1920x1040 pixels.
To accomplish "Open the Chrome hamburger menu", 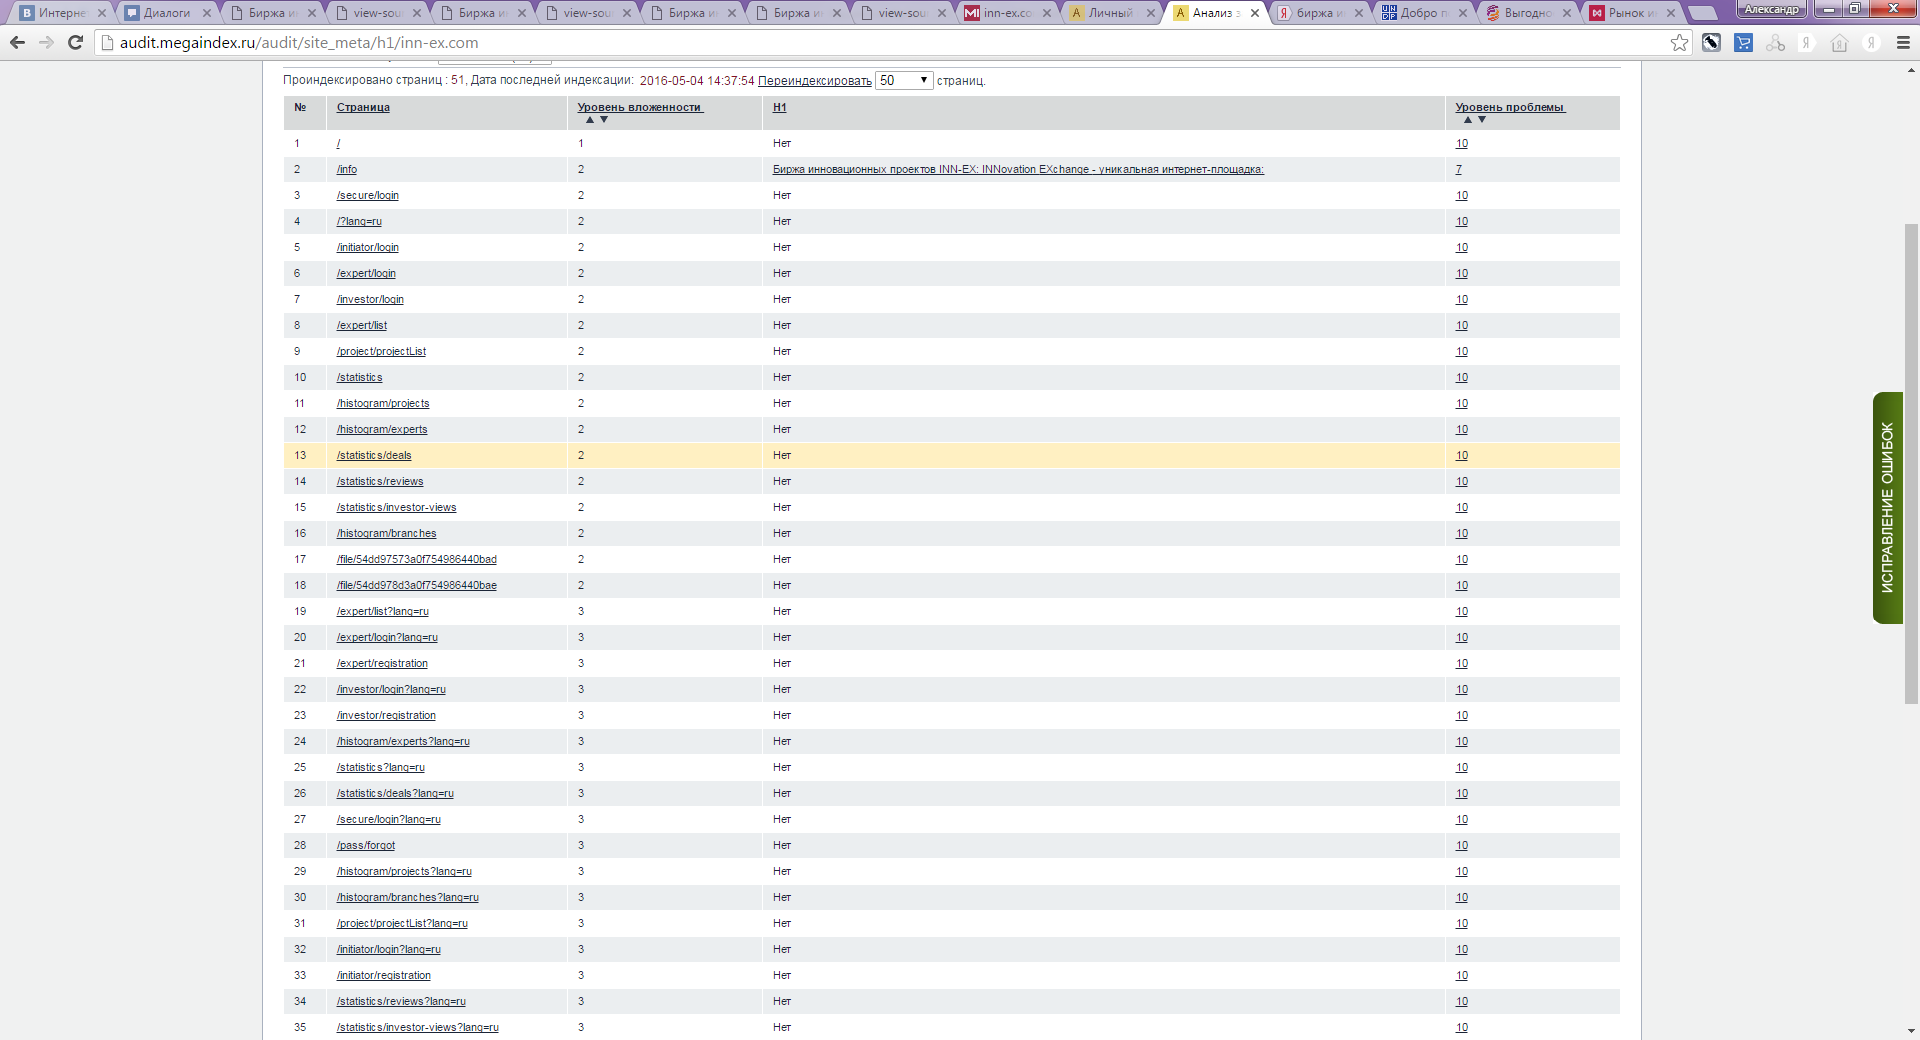I will [1903, 43].
